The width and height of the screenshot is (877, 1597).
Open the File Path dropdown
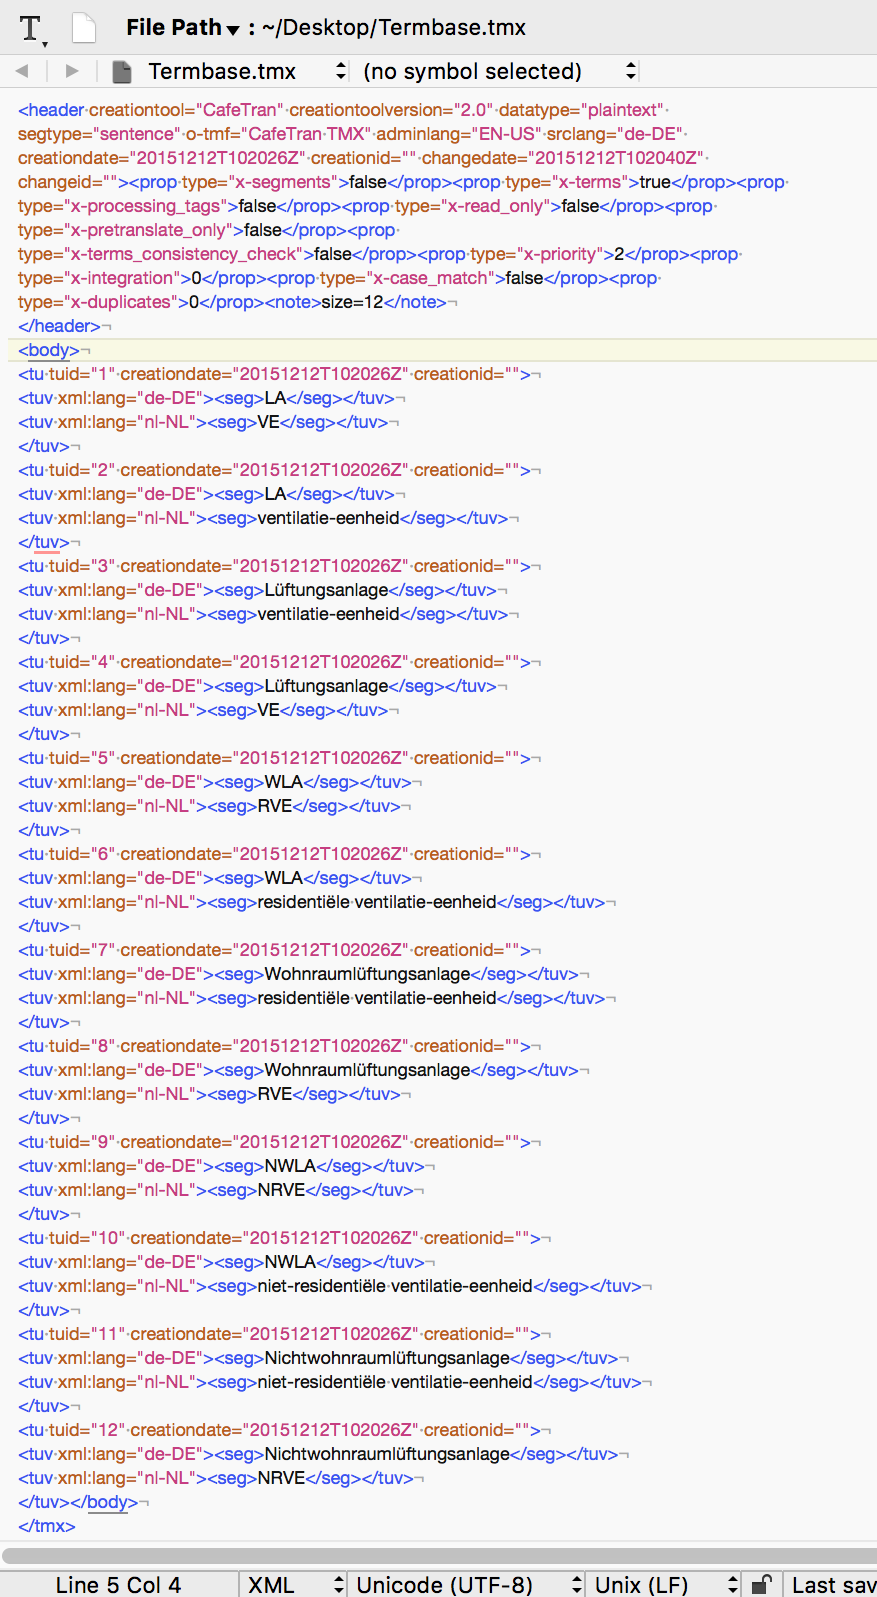(x=182, y=28)
